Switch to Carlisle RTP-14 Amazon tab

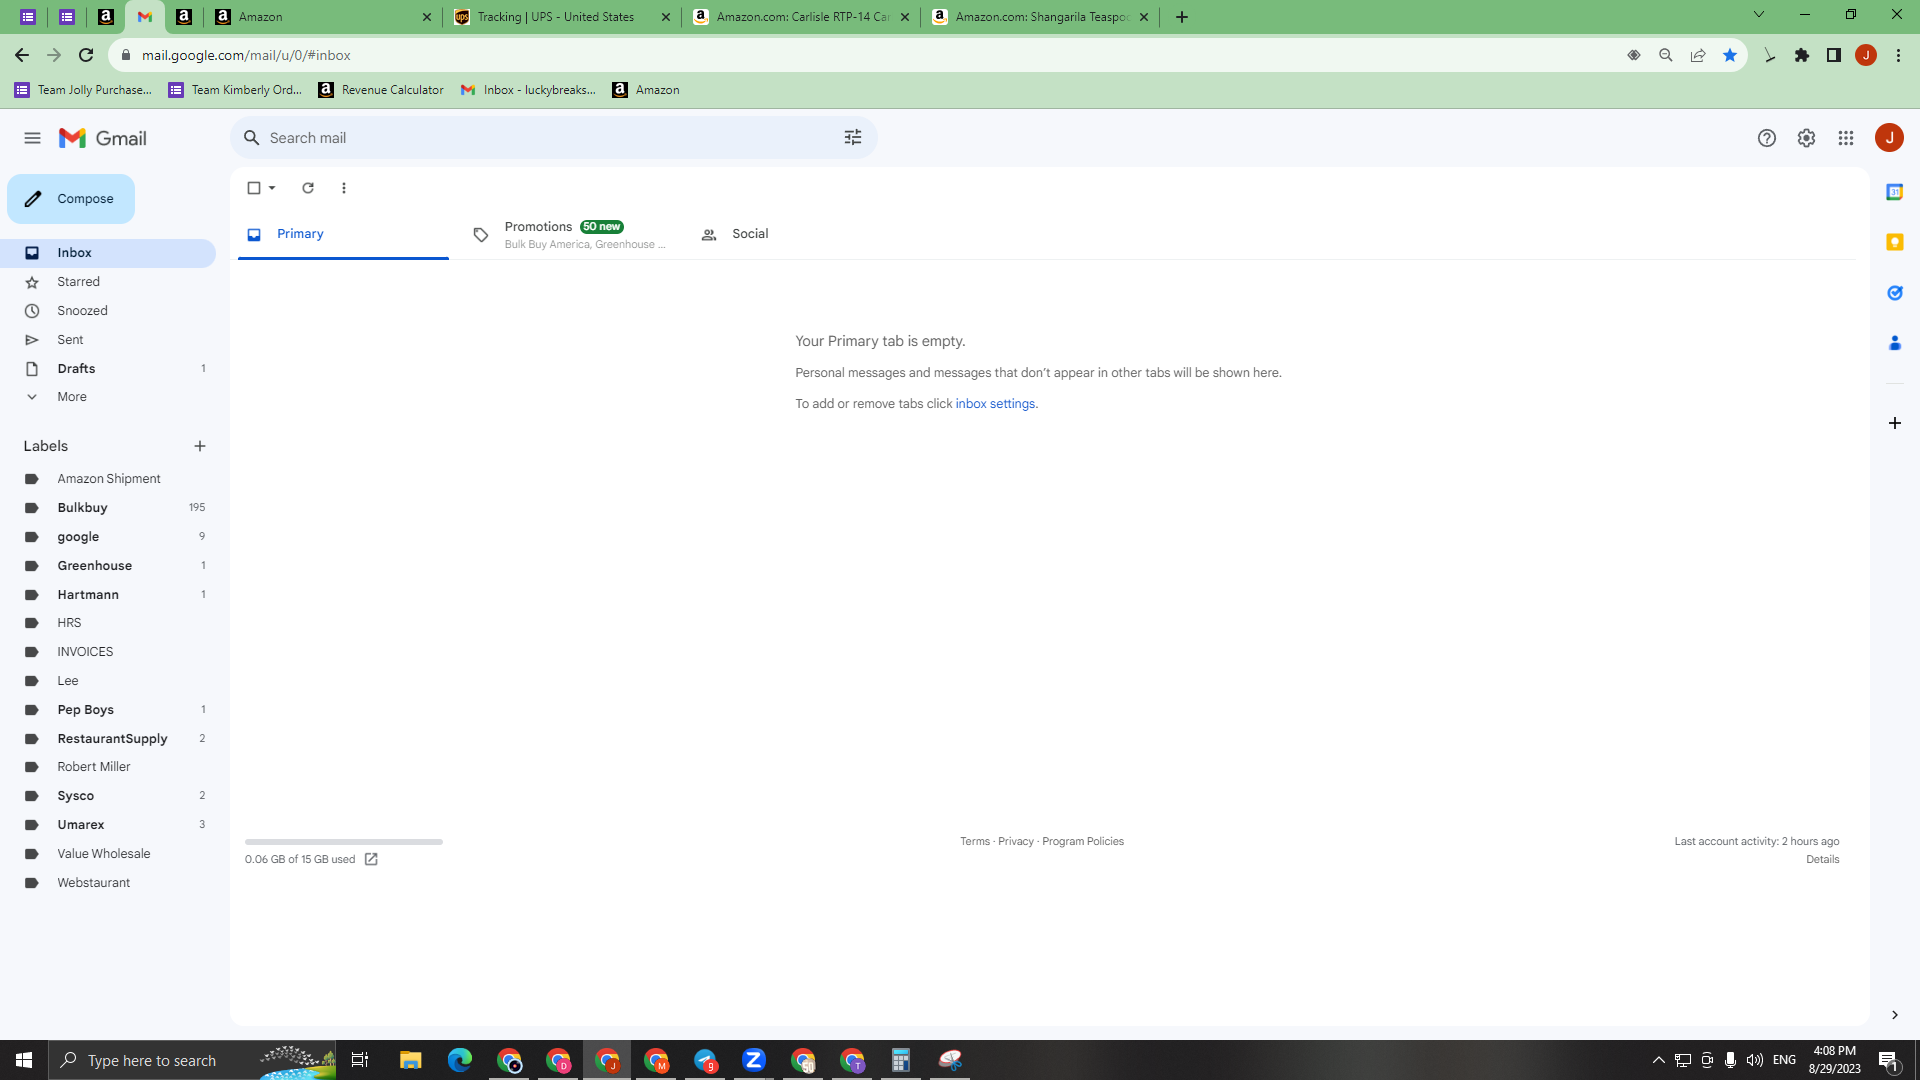point(801,17)
